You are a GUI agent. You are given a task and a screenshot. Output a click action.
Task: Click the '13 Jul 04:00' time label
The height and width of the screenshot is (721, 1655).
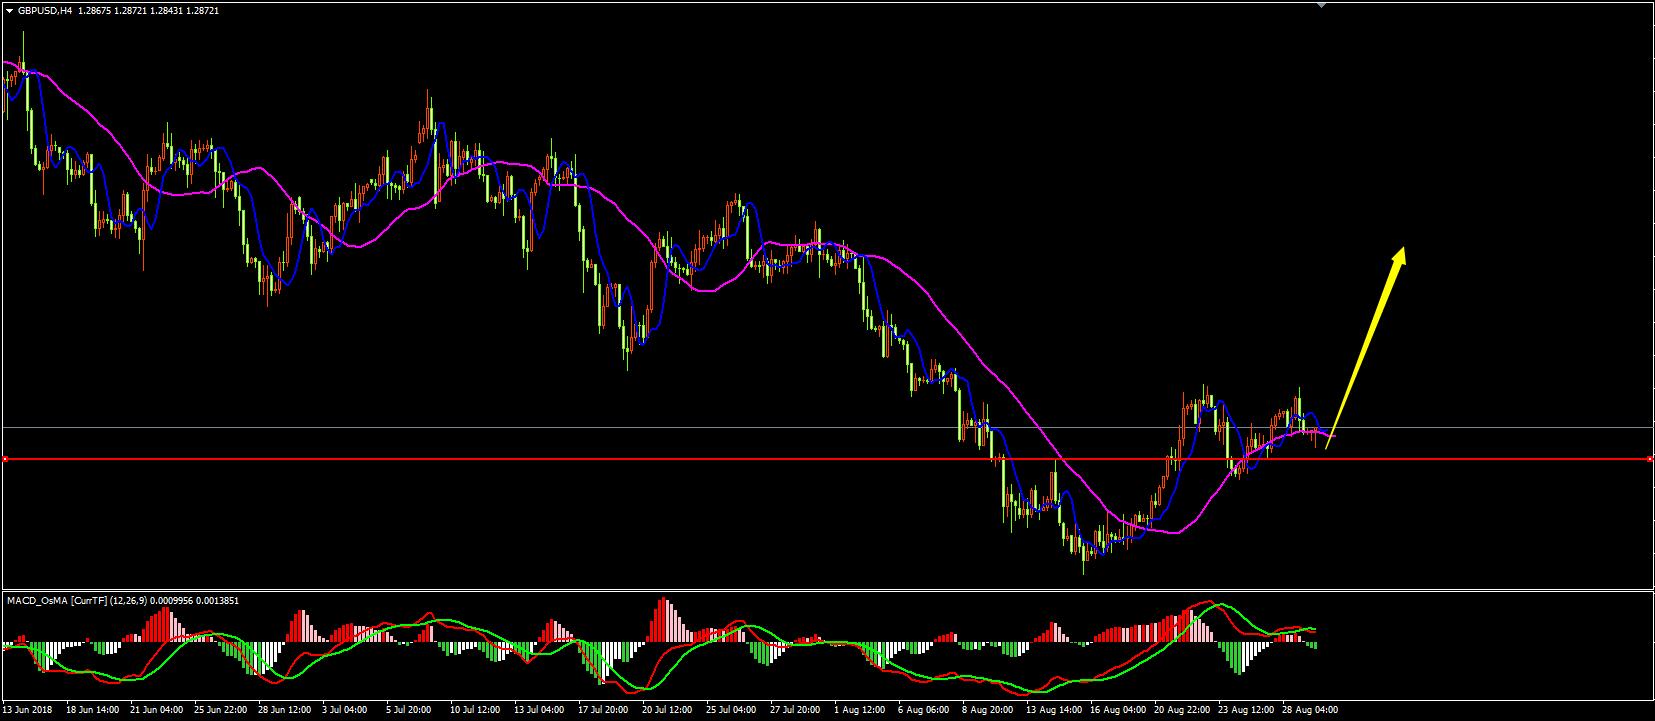coord(540,709)
